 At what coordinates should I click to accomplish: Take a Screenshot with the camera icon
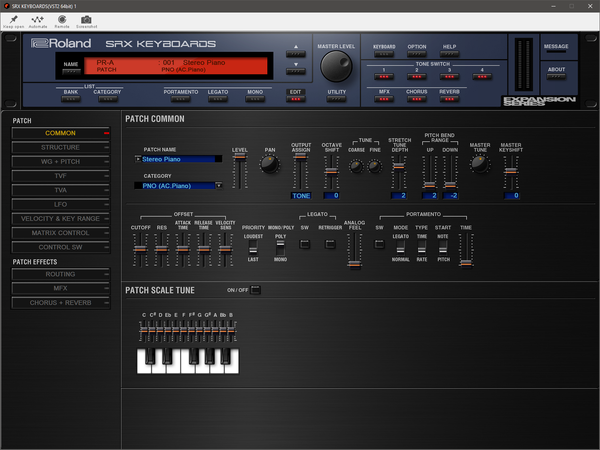pos(86,21)
